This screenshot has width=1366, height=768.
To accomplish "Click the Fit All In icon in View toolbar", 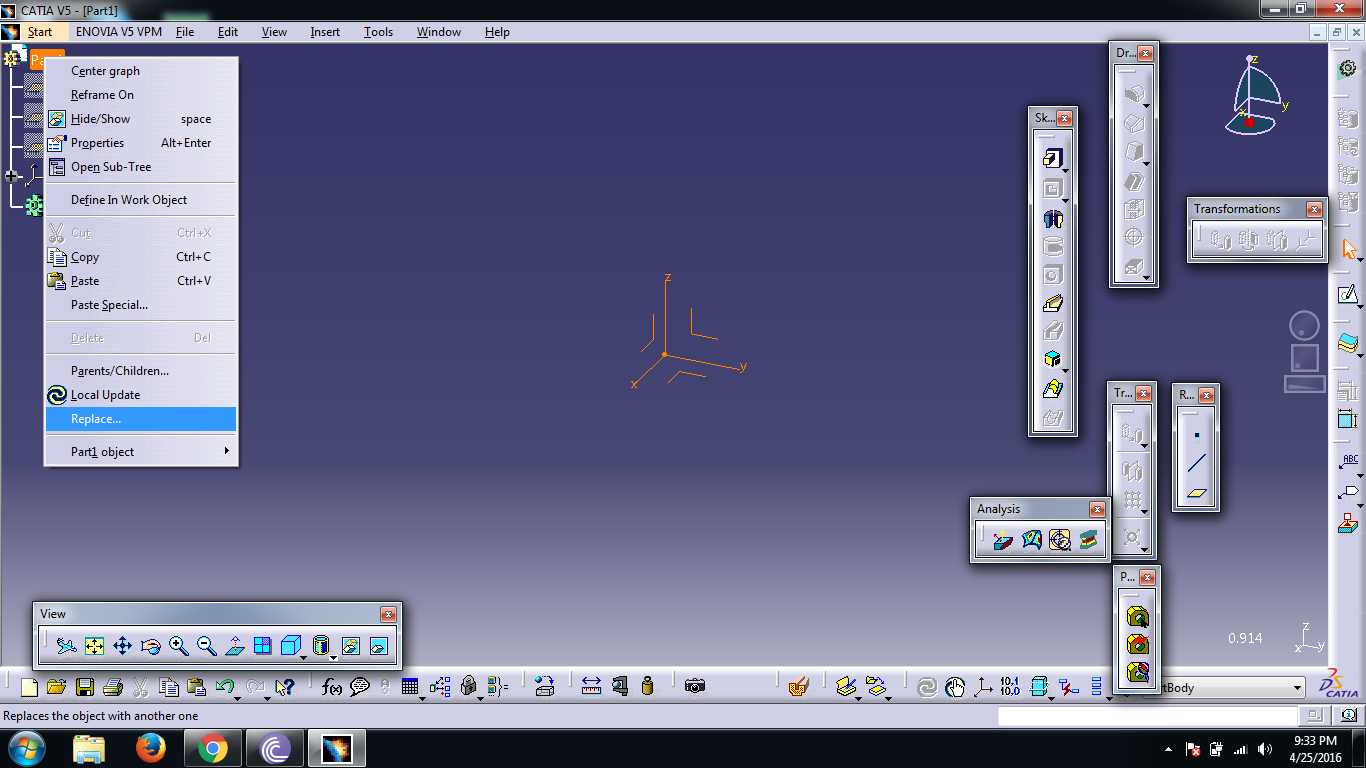I will coord(95,646).
